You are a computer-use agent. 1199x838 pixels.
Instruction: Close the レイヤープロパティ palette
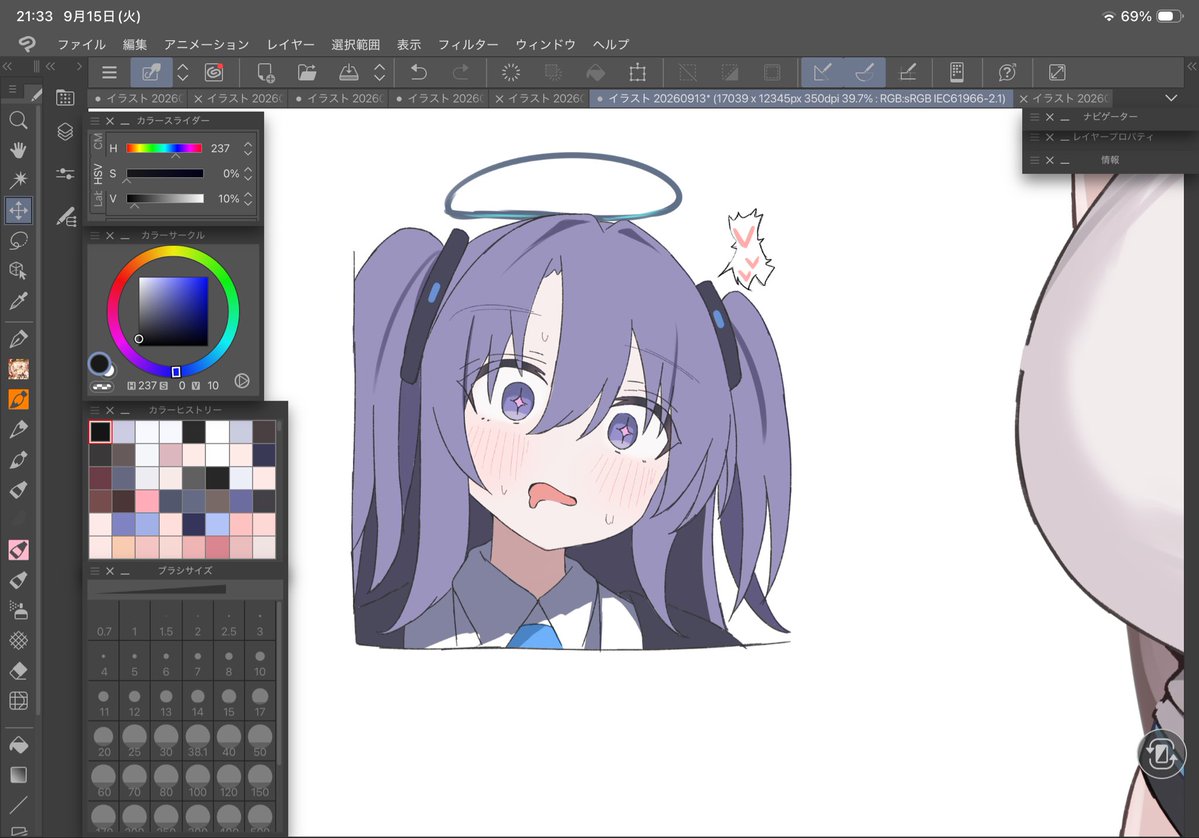tap(1050, 138)
